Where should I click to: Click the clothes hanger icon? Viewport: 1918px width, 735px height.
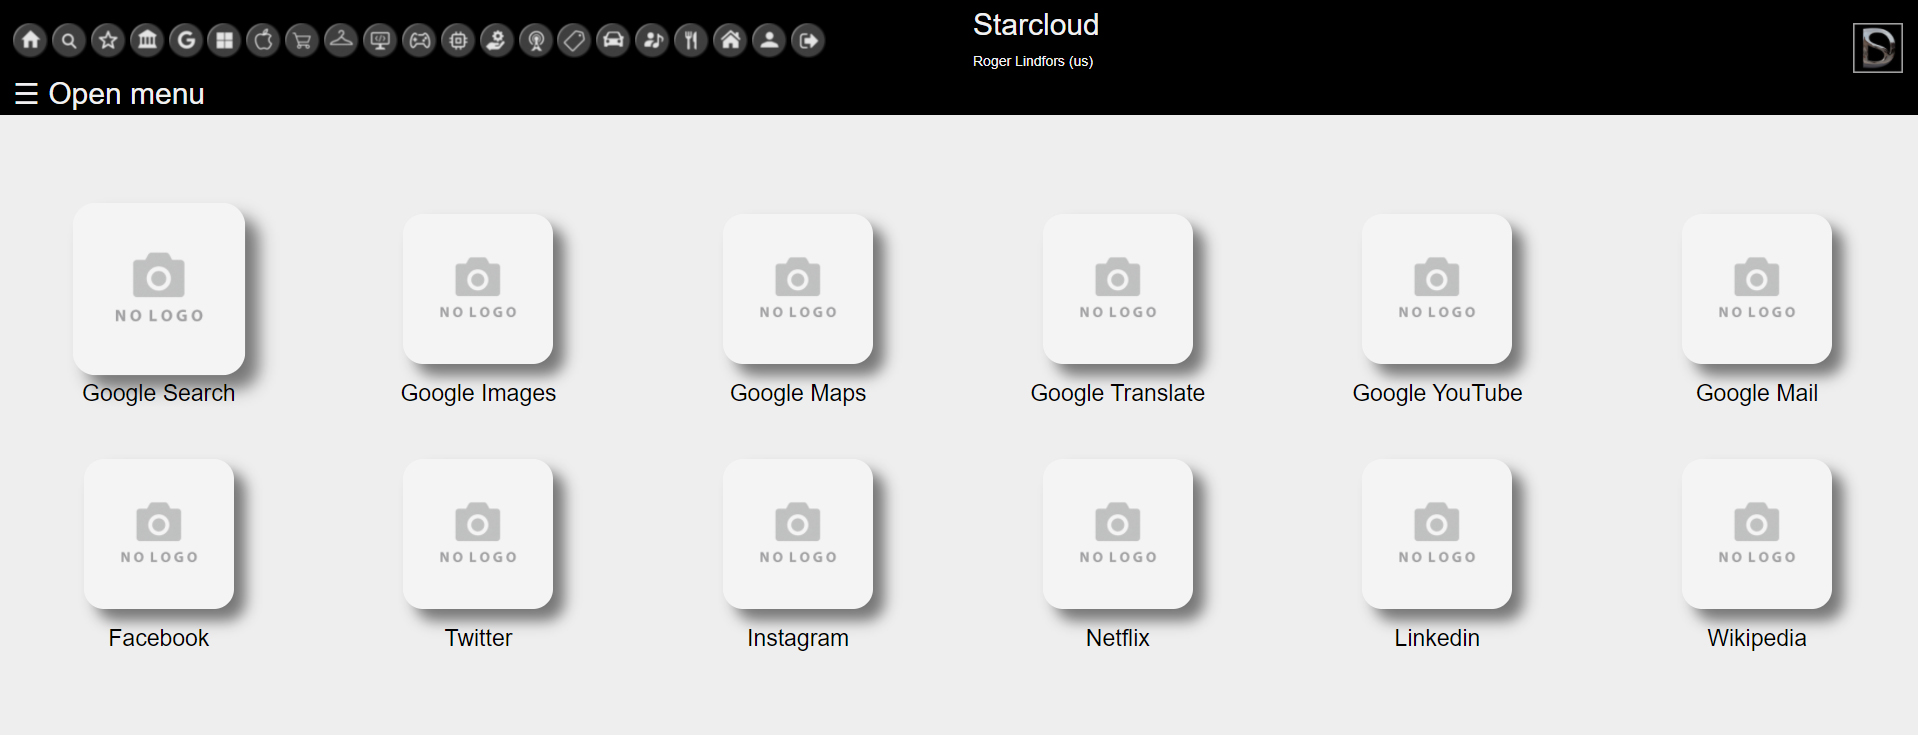(x=341, y=41)
